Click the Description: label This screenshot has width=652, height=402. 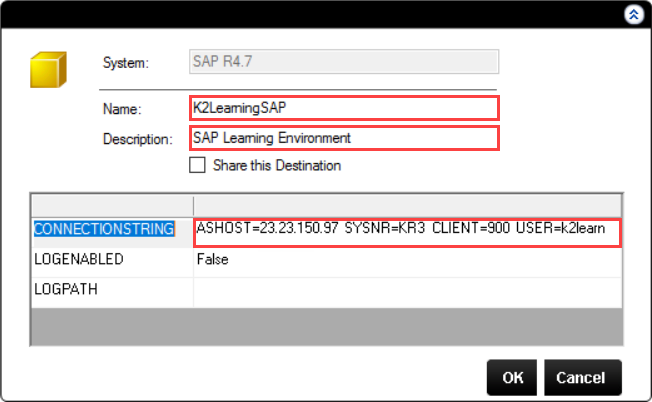pyautogui.click(x=138, y=139)
